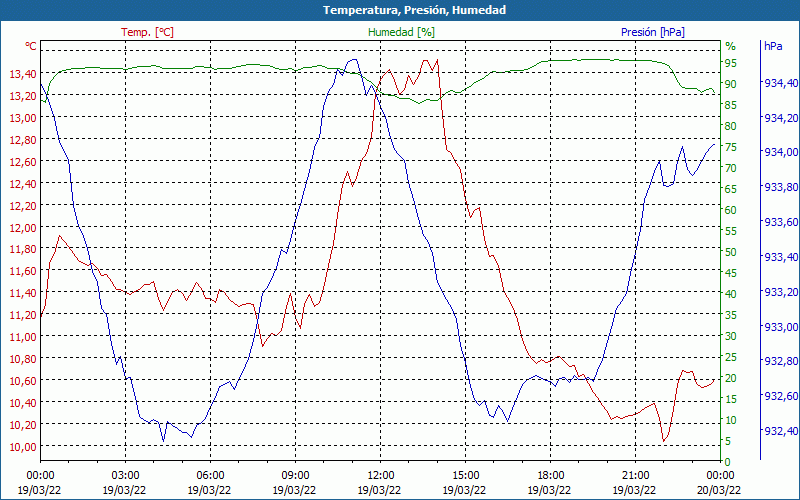800x500 pixels.
Task: Select the red 'Temp. [°C]' legend label
Action: (x=147, y=32)
